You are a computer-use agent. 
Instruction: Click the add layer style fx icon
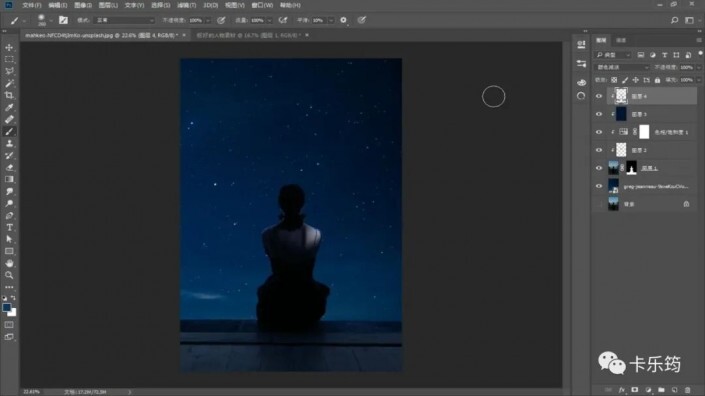pyautogui.click(x=621, y=390)
